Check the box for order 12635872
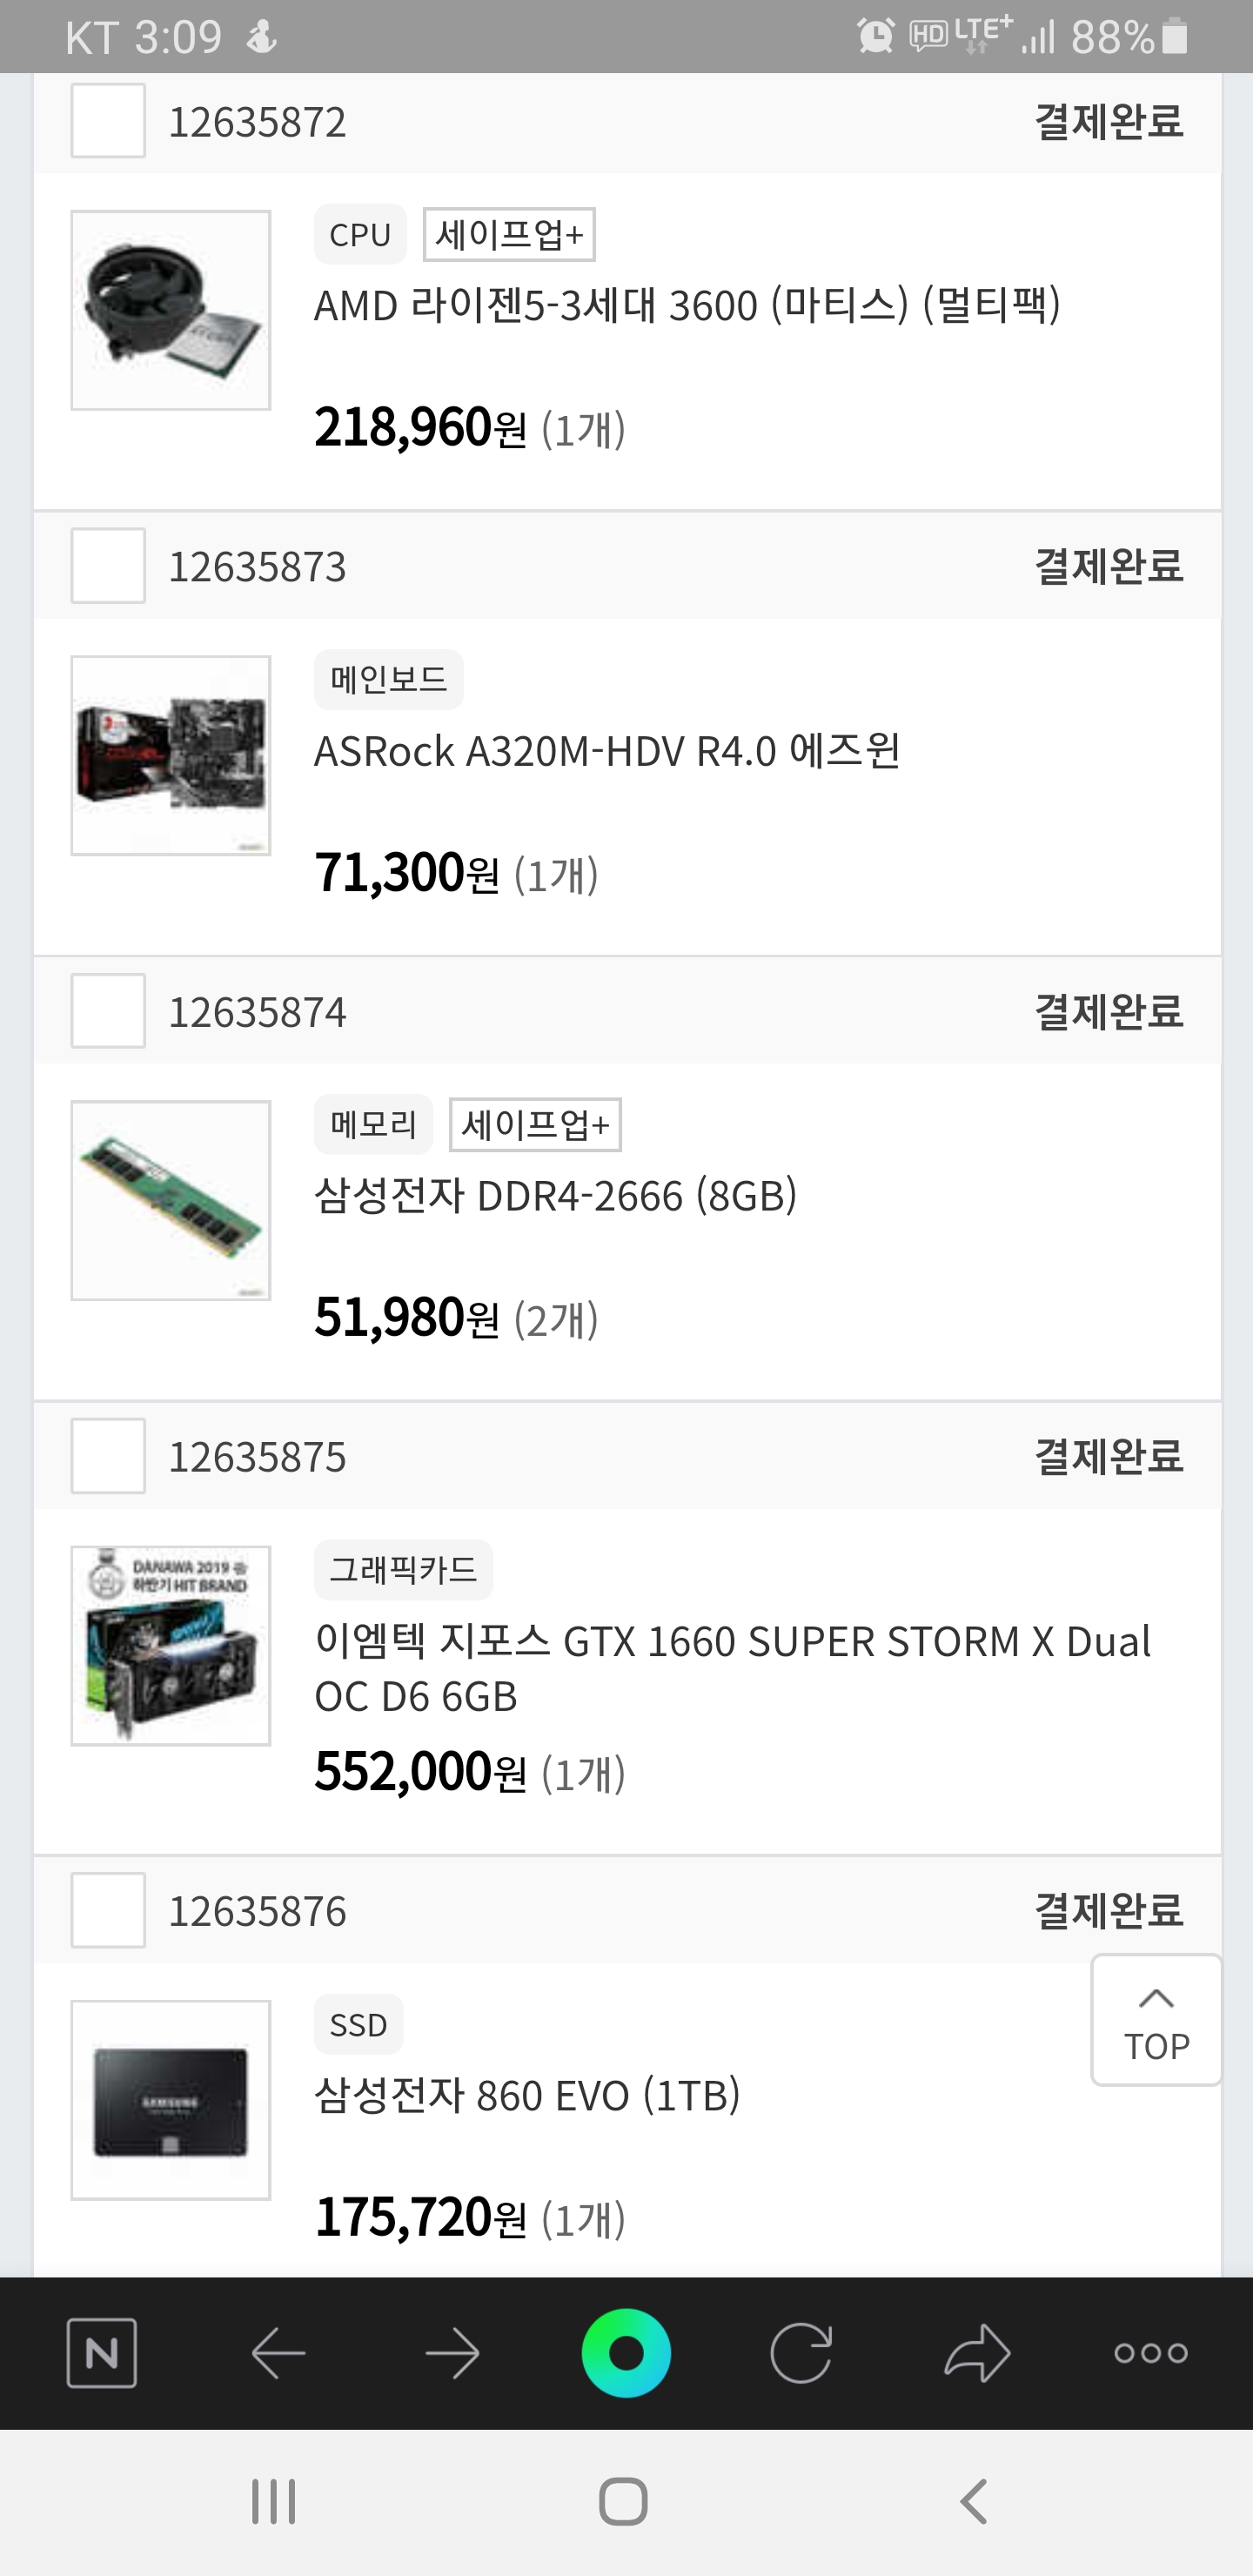This screenshot has height=2576, width=1253. pyautogui.click(x=108, y=121)
